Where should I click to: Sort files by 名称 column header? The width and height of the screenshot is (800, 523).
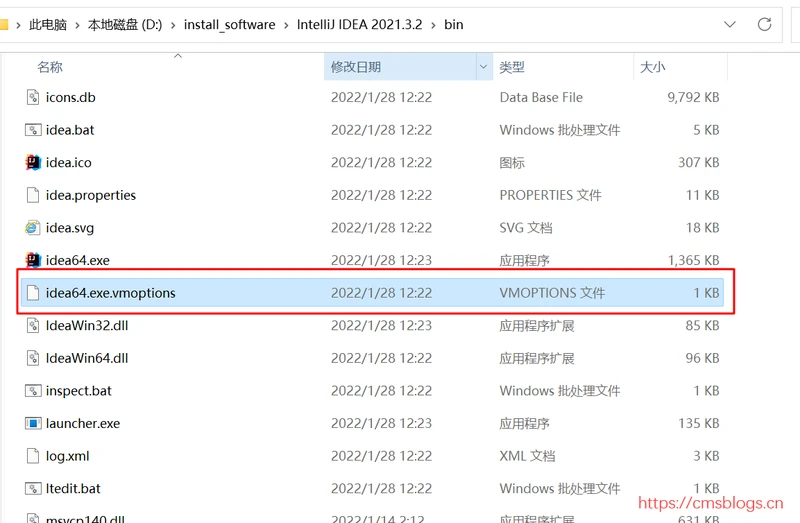50,67
